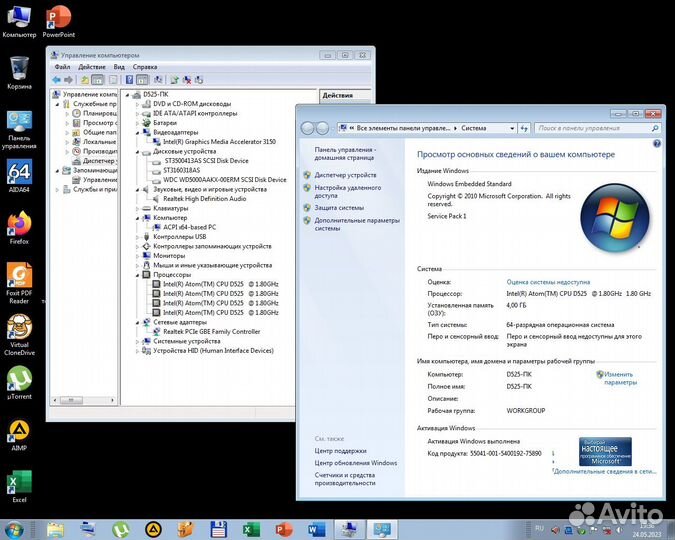
Task: Collapse the D525-ПК root node
Action: pyautogui.click(x=127, y=95)
